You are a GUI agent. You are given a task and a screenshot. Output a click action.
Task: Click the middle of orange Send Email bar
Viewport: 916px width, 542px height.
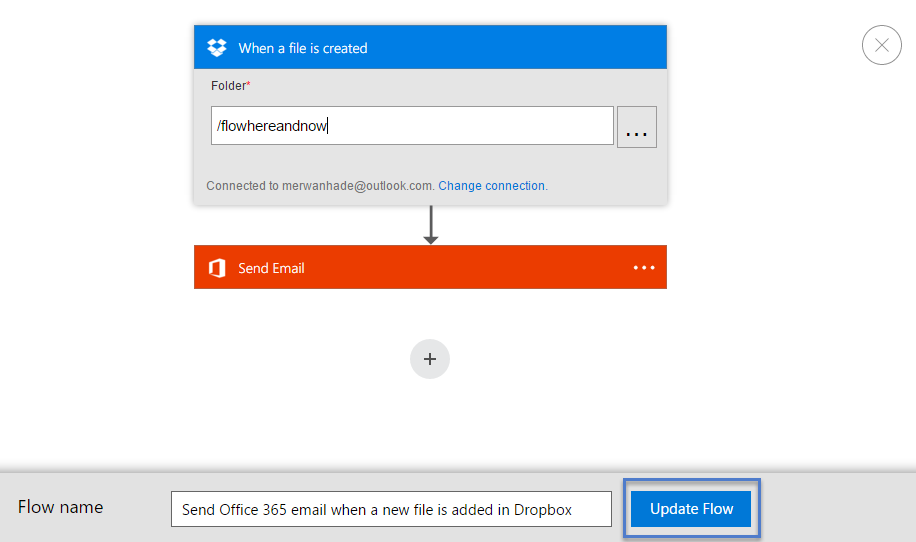coord(430,268)
